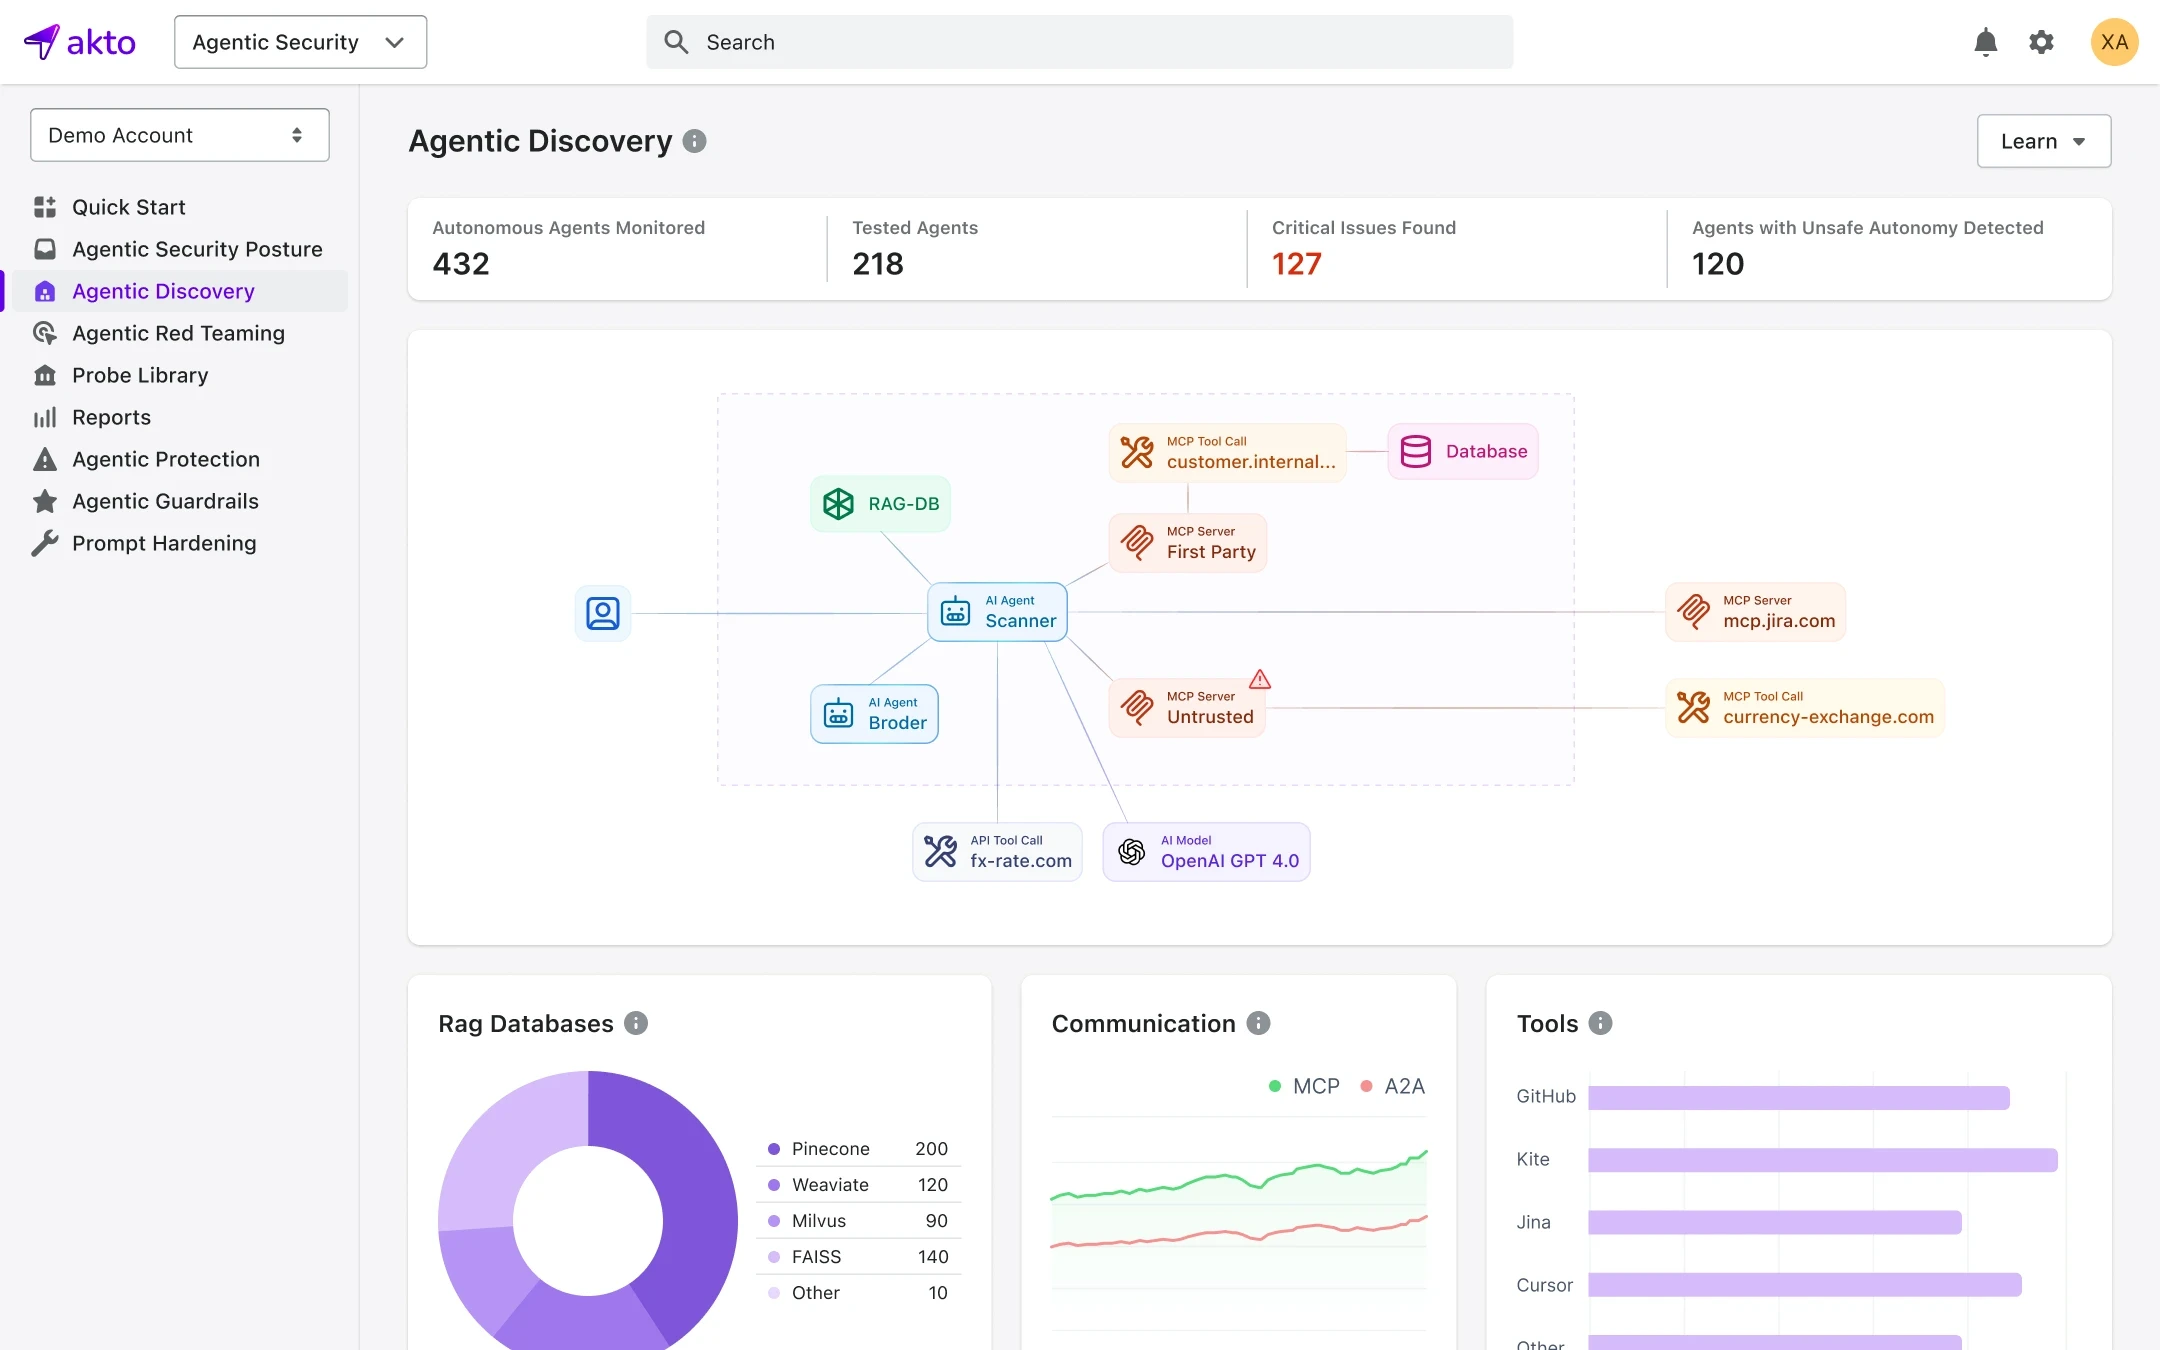2160x1350 pixels.
Task: Select the Database node in the graph
Action: click(1463, 452)
